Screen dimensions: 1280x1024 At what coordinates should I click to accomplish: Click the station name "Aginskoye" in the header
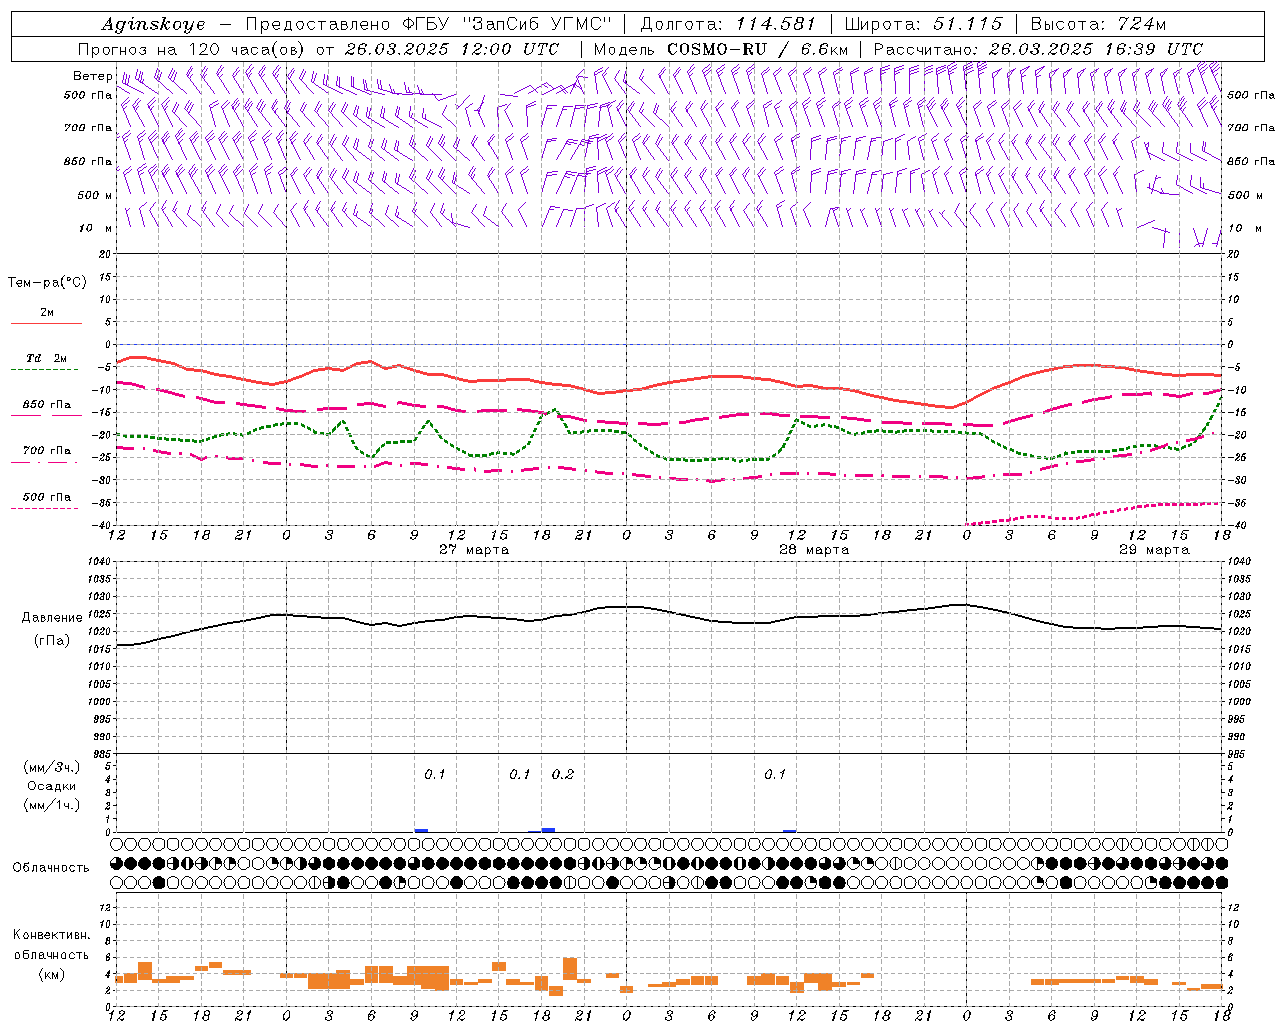[x=153, y=25]
